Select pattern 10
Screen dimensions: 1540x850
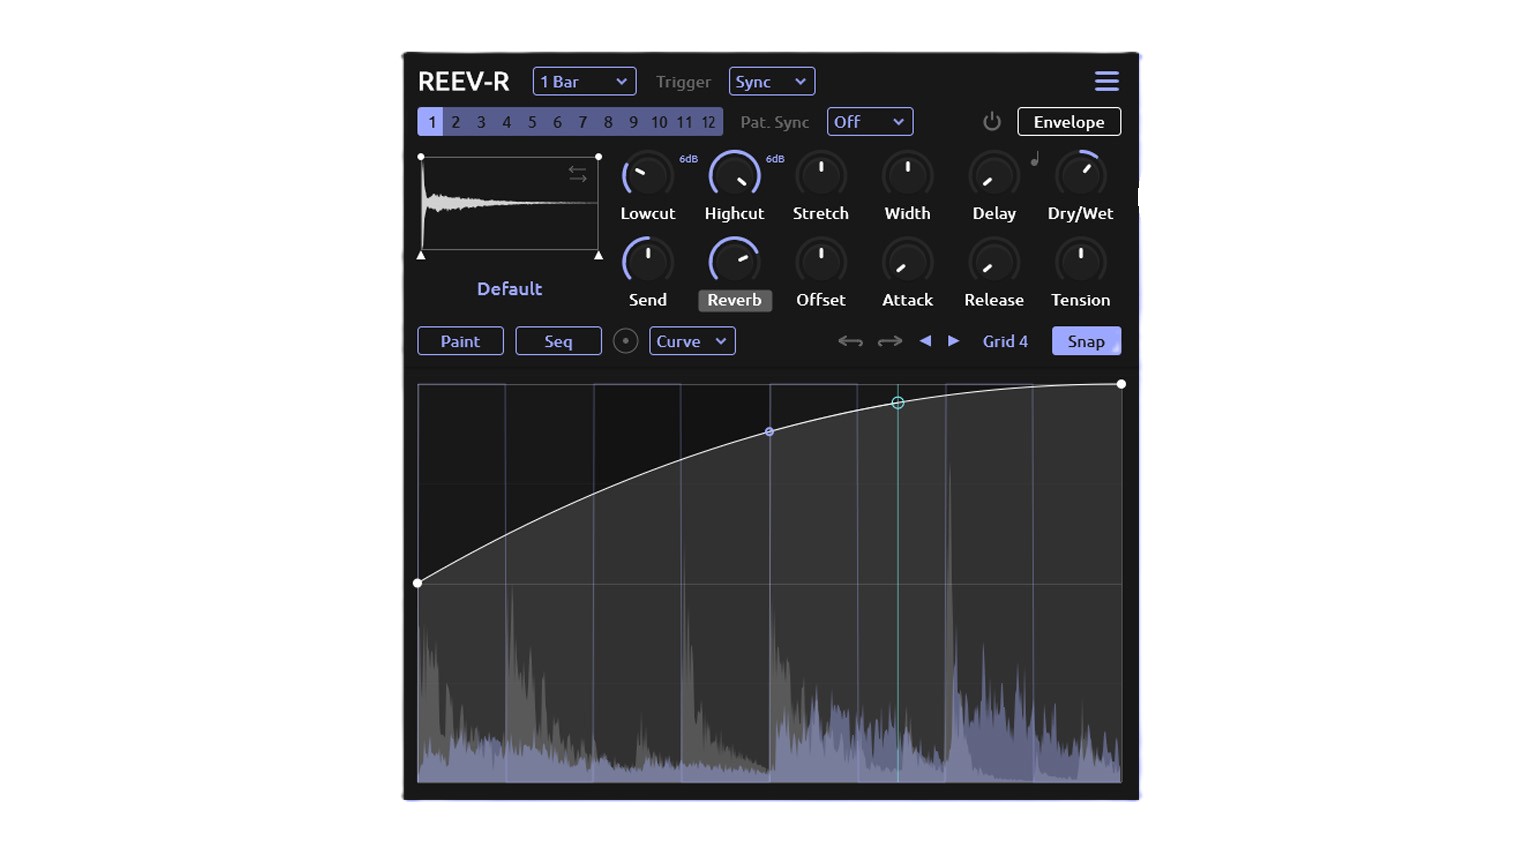[659, 122]
